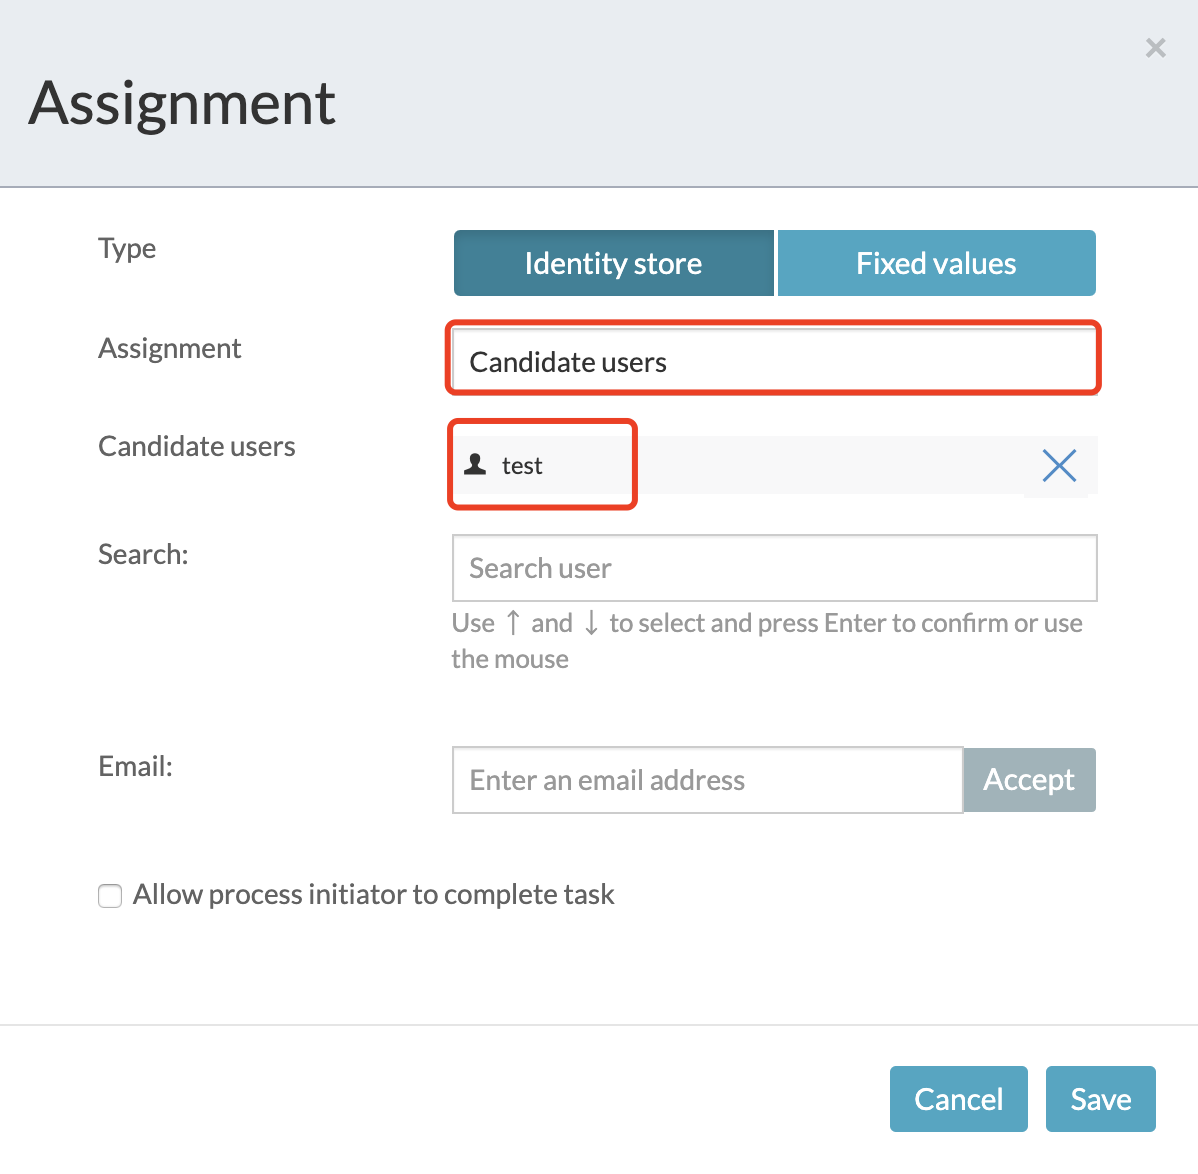Select the Identity store type tab
This screenshot has width=1198, height=1174.
click(614, 263)
